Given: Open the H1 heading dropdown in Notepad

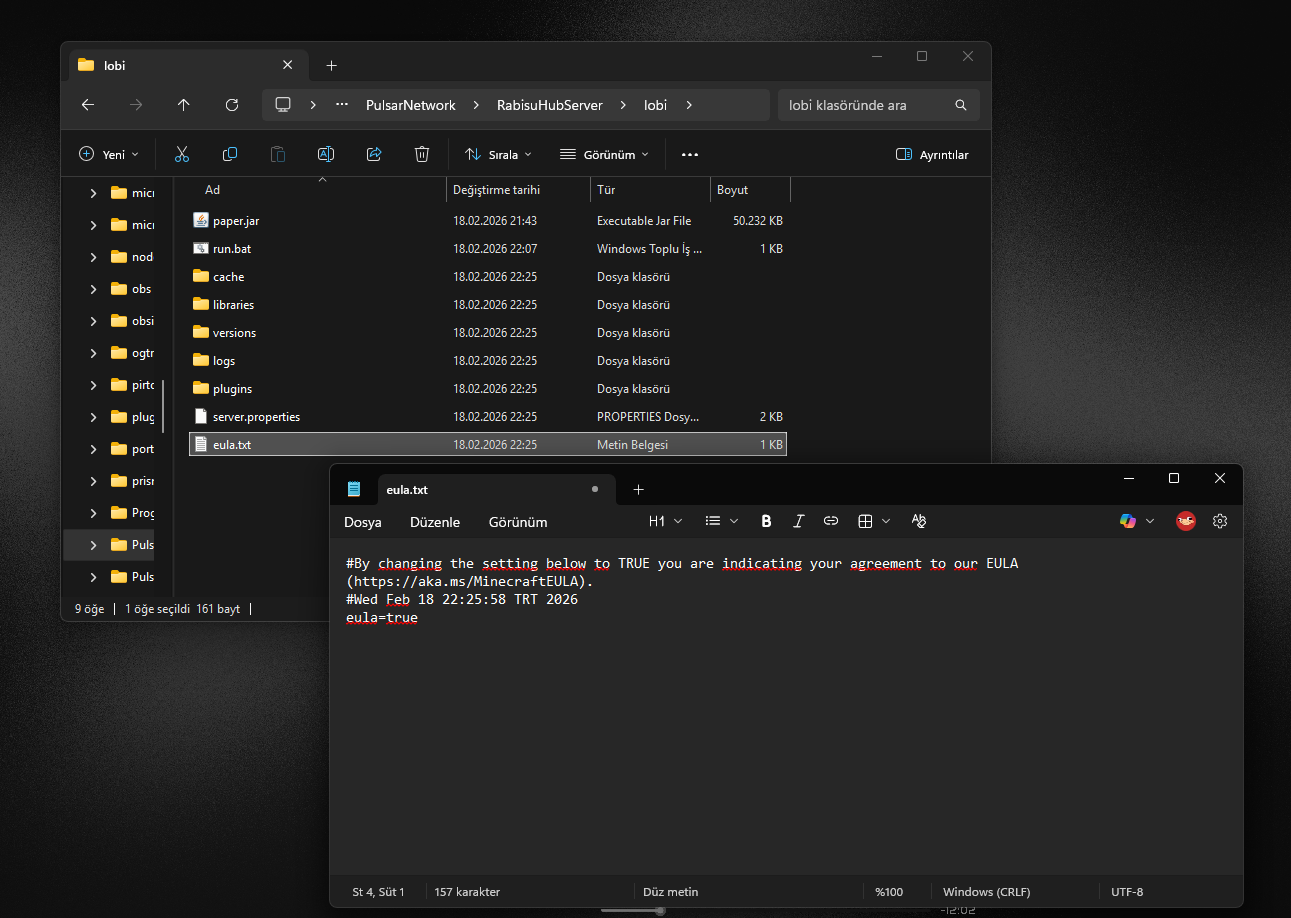Looking at the screenshot, I should tap(666, 521).
